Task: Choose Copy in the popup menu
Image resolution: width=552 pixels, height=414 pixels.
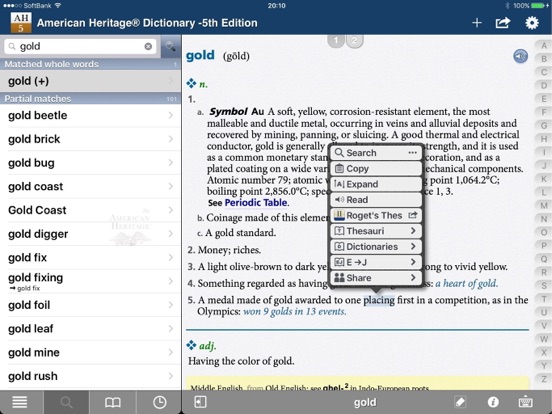Action: [x=376, y=169]
